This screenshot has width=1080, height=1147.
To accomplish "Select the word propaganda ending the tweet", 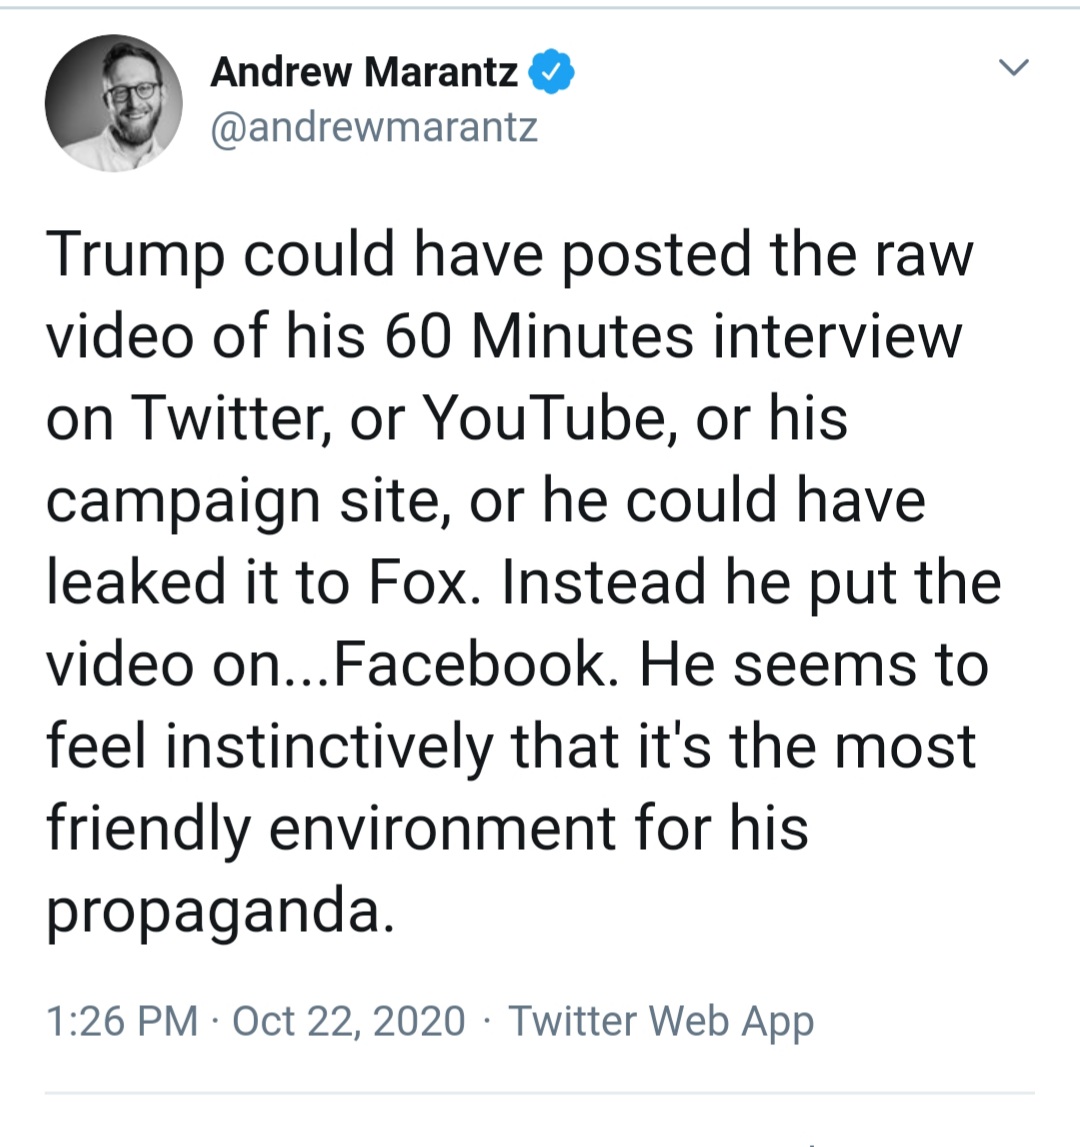I will 220,913.
